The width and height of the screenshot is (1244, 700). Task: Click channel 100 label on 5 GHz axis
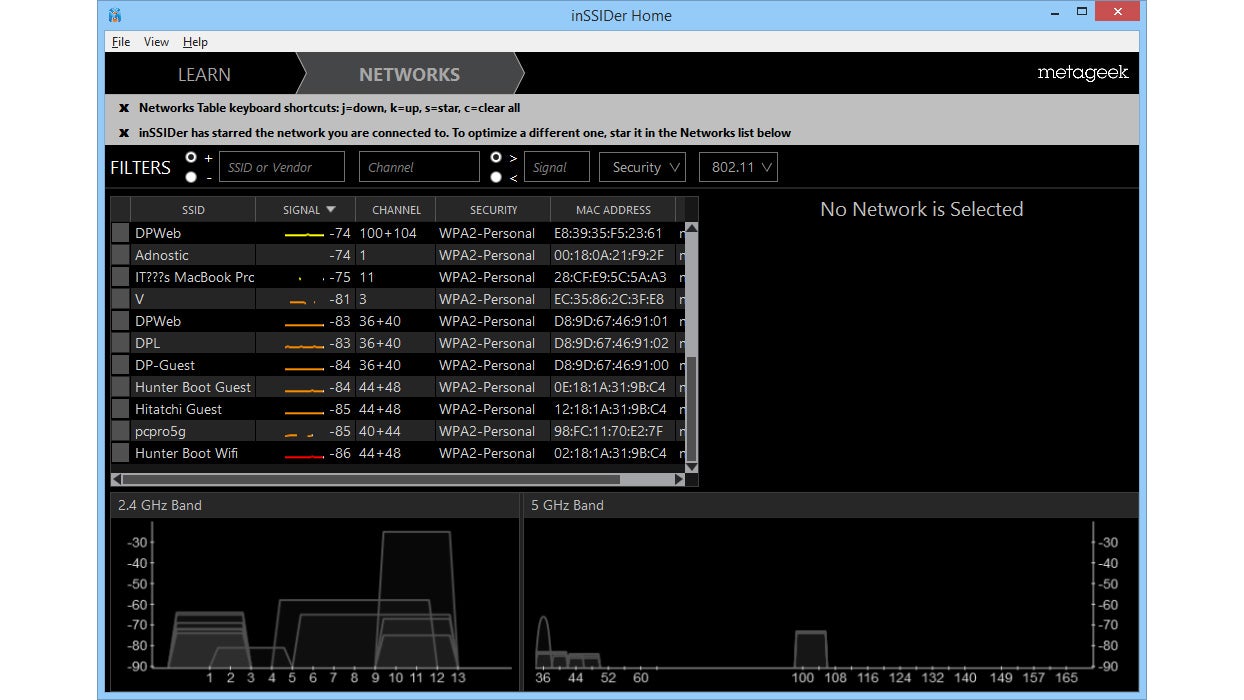pyautogui.click(x=803, y=678)
